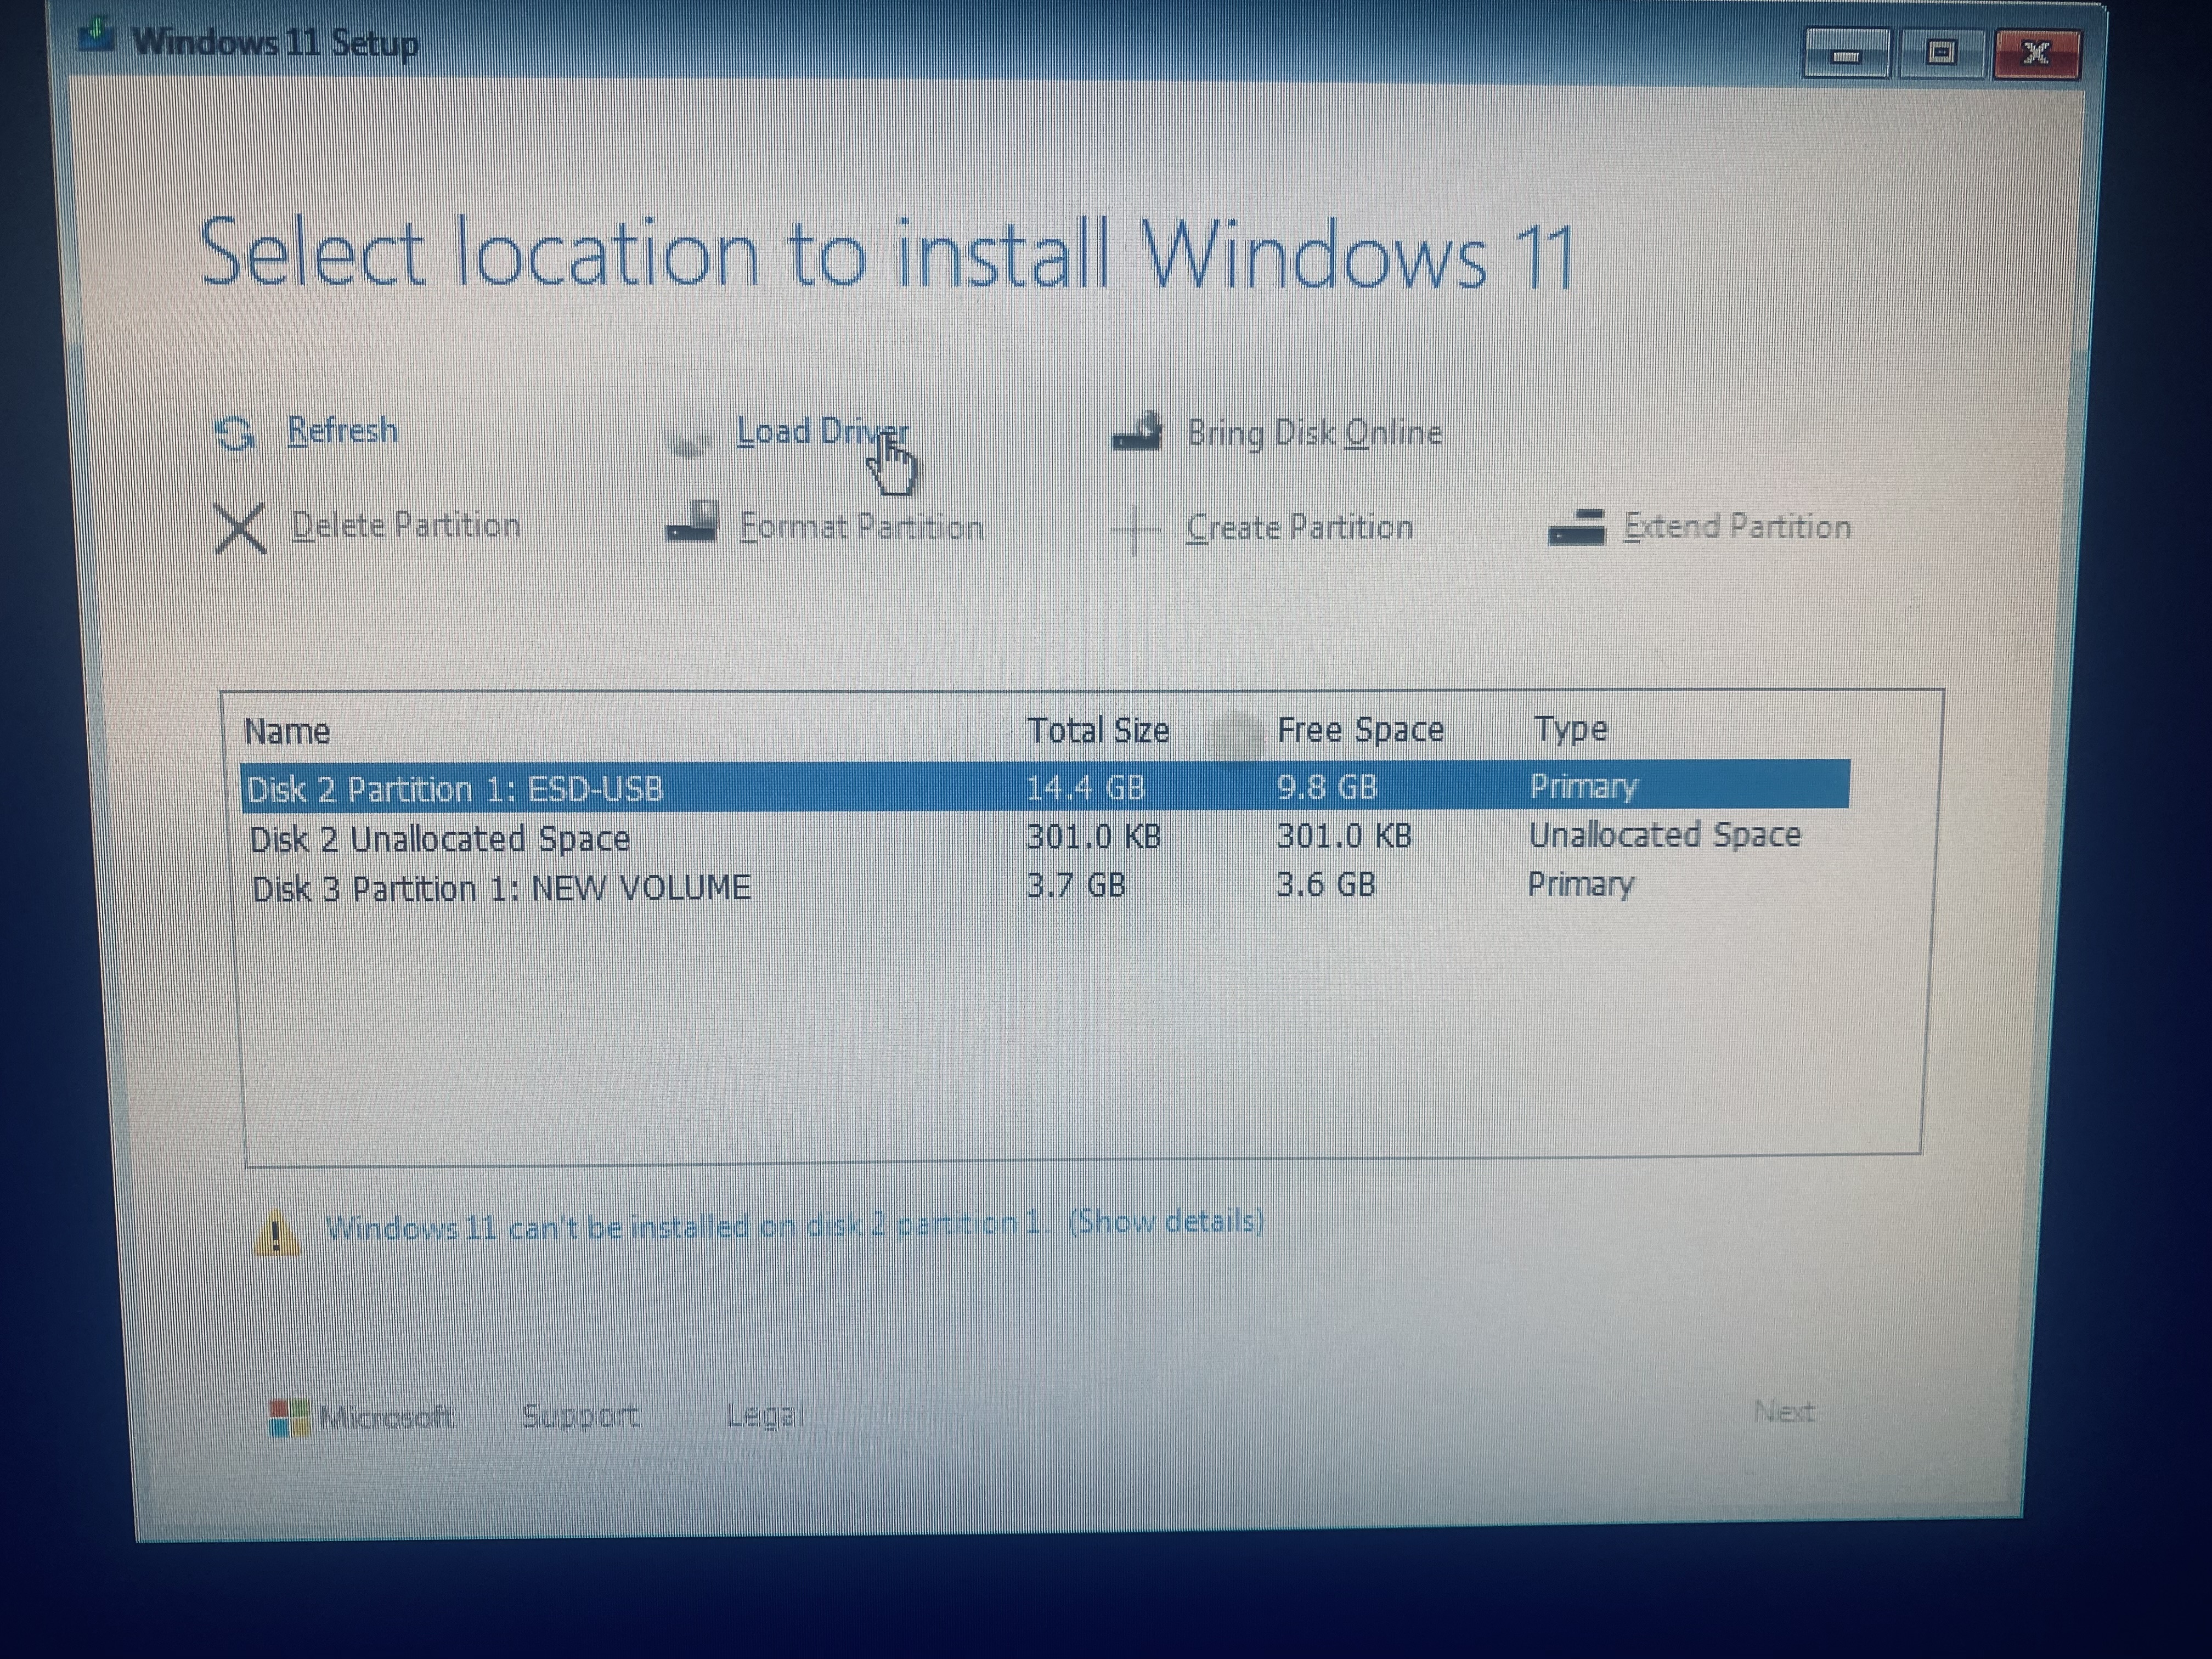This screenshot has width=2212, height=1659.
Task: Click the Free Space column header
Action: click(1360, 730)
